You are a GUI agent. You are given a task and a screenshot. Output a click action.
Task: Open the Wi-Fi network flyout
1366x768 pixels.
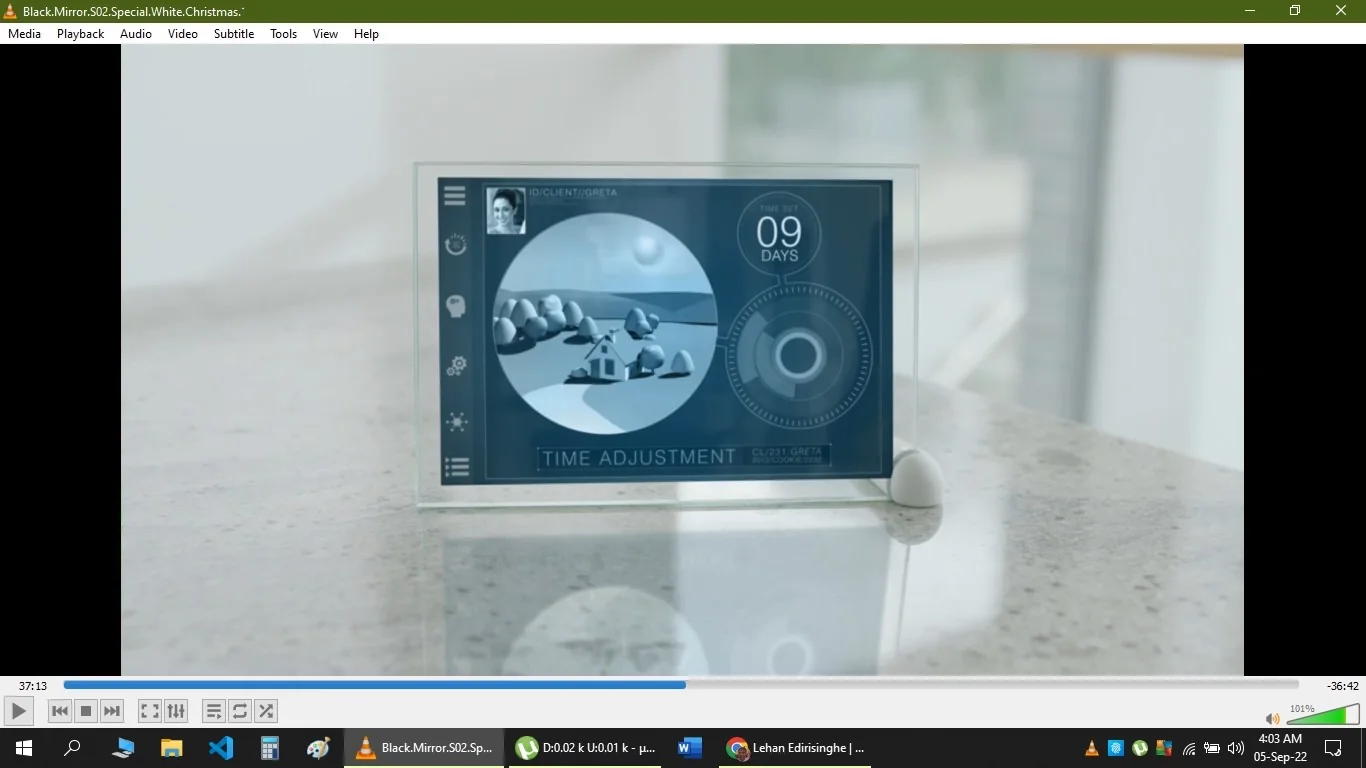[x=1189, y=748]
